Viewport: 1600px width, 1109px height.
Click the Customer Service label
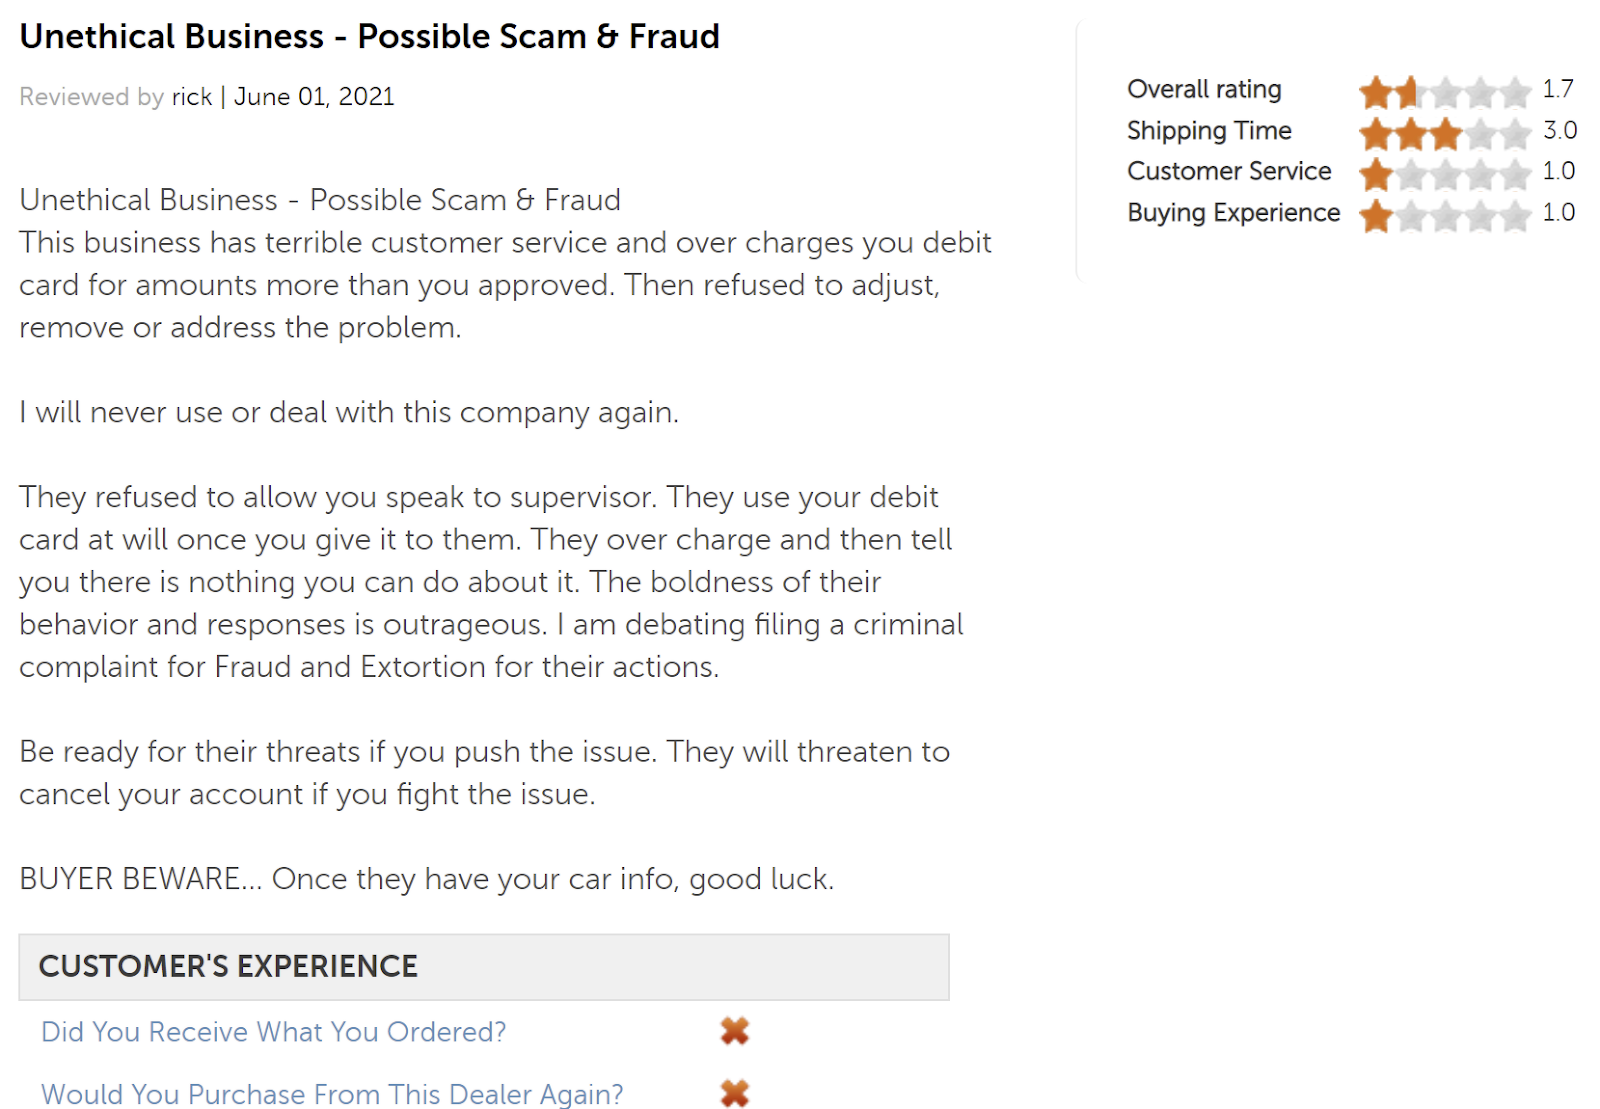1229,172
